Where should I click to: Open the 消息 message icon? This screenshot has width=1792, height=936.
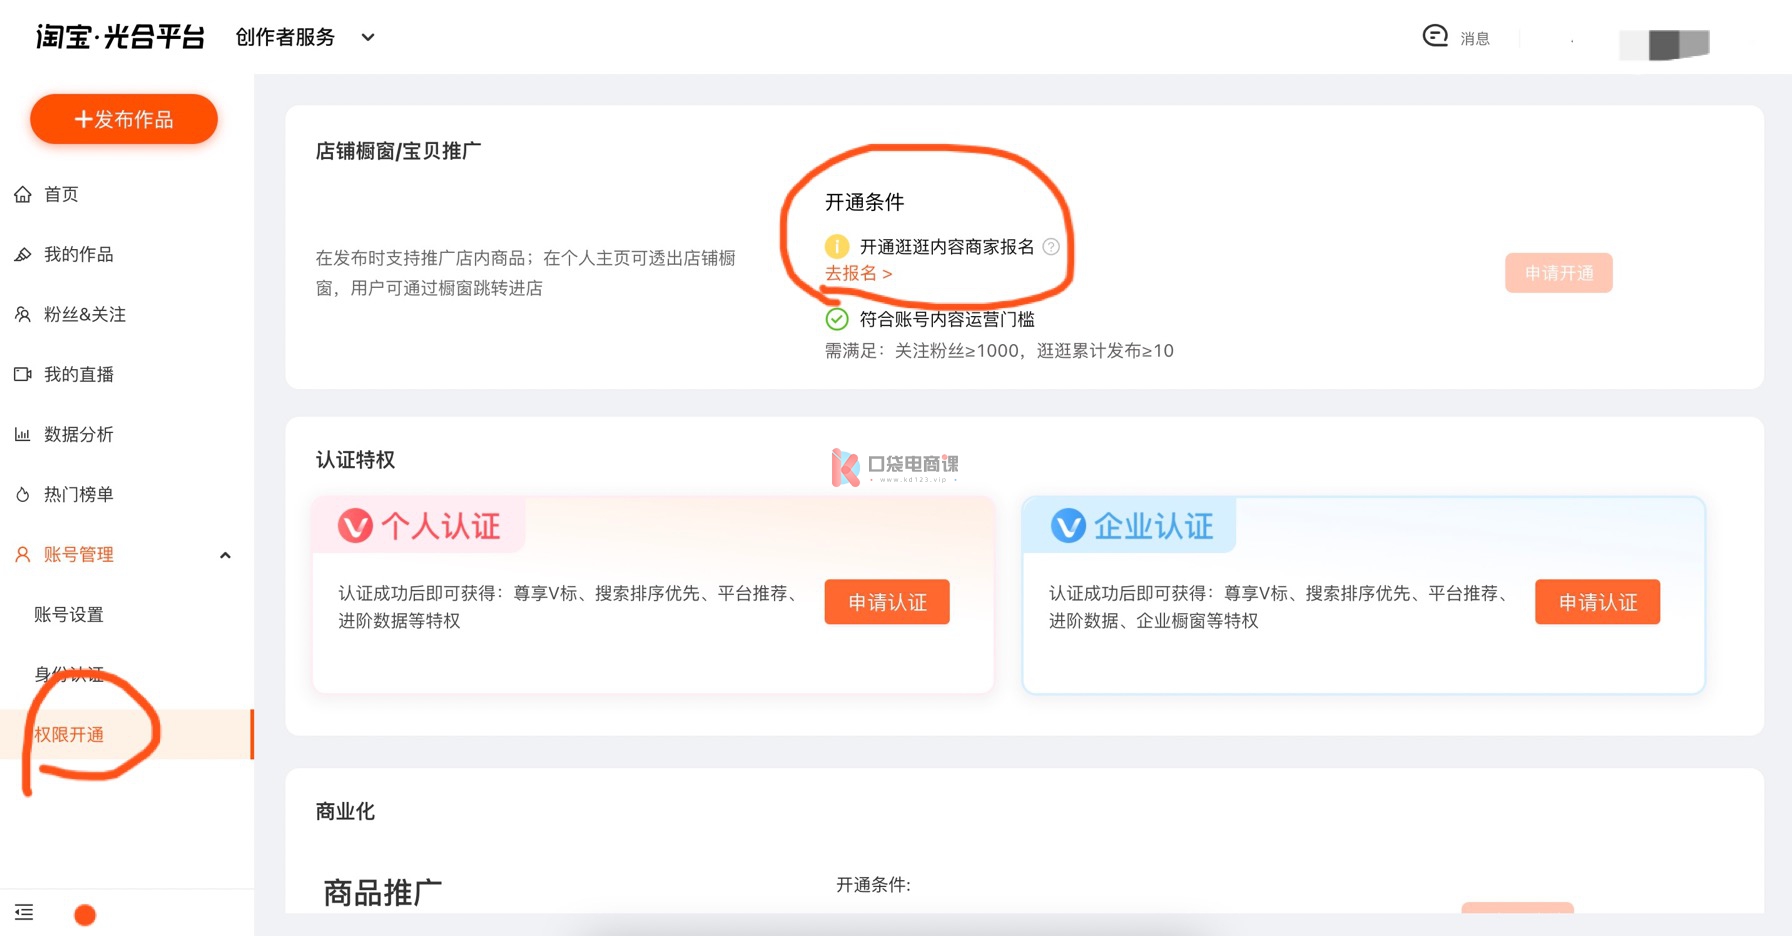(x=1435, y=36)
